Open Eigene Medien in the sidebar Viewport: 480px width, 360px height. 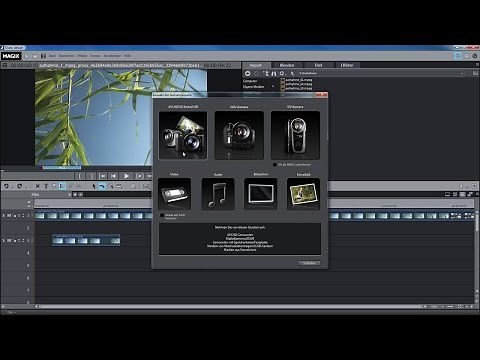253,87
